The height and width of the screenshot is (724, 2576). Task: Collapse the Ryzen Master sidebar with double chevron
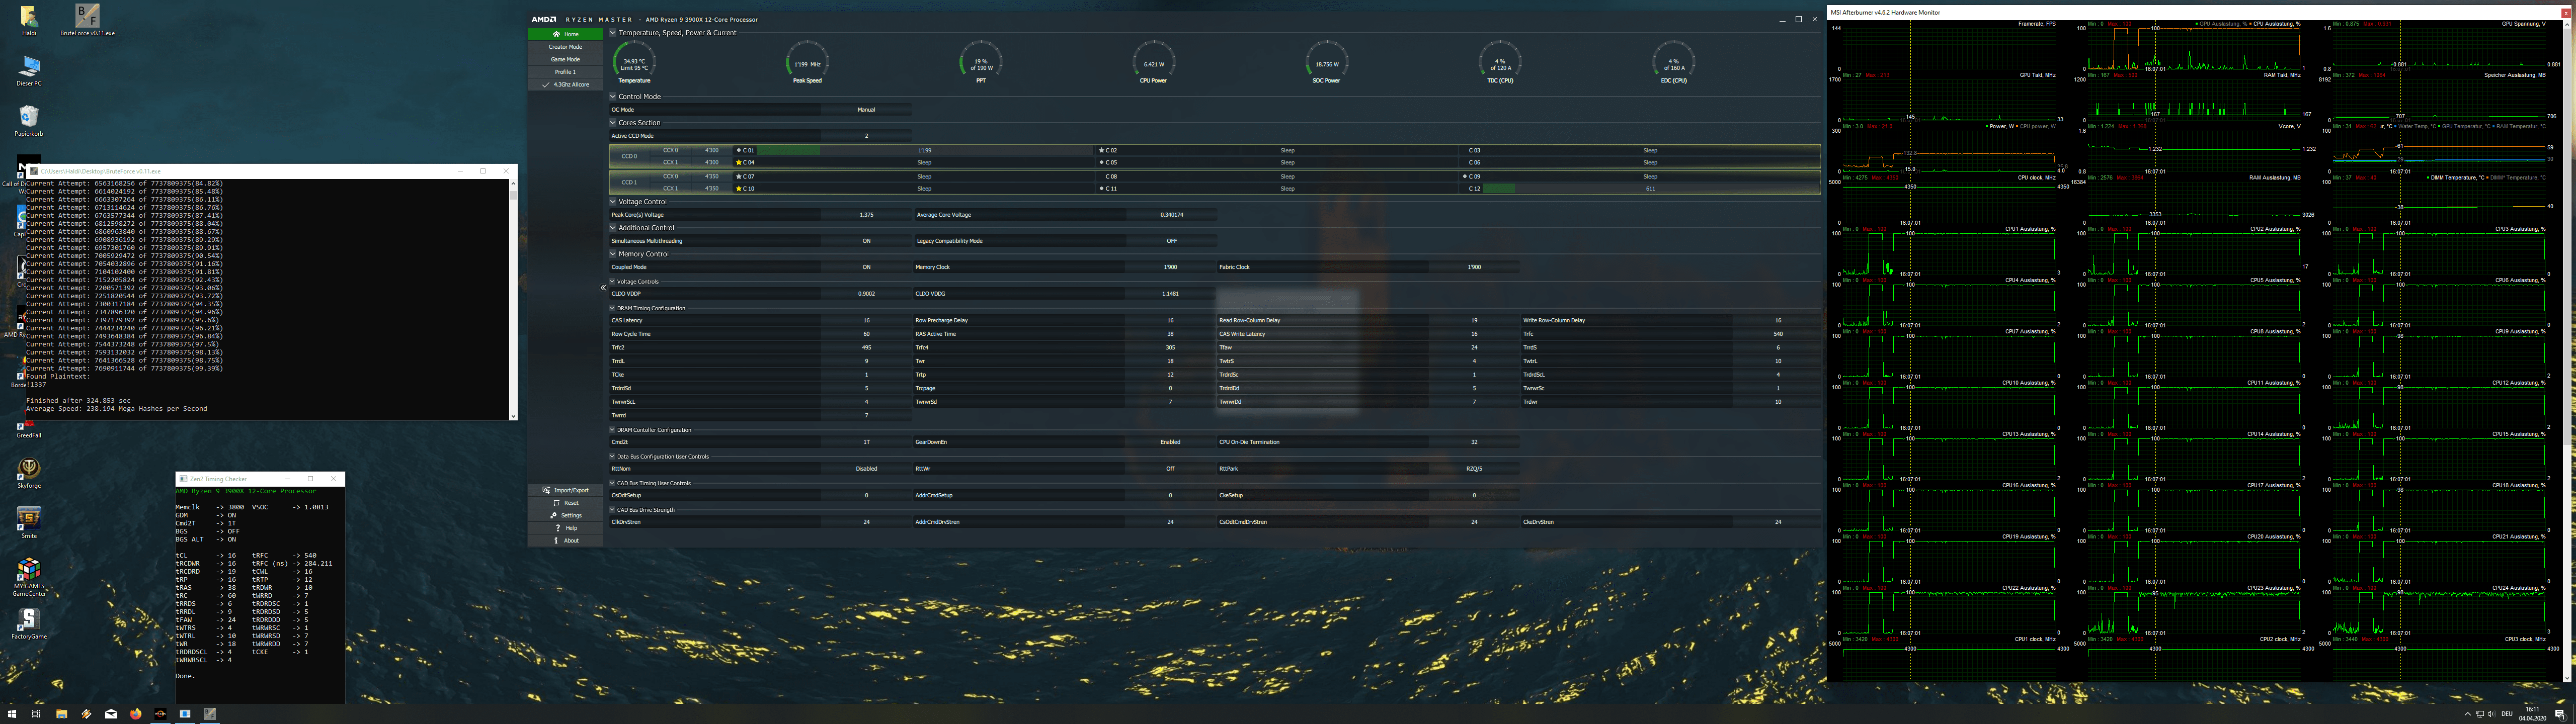point(603,288)
